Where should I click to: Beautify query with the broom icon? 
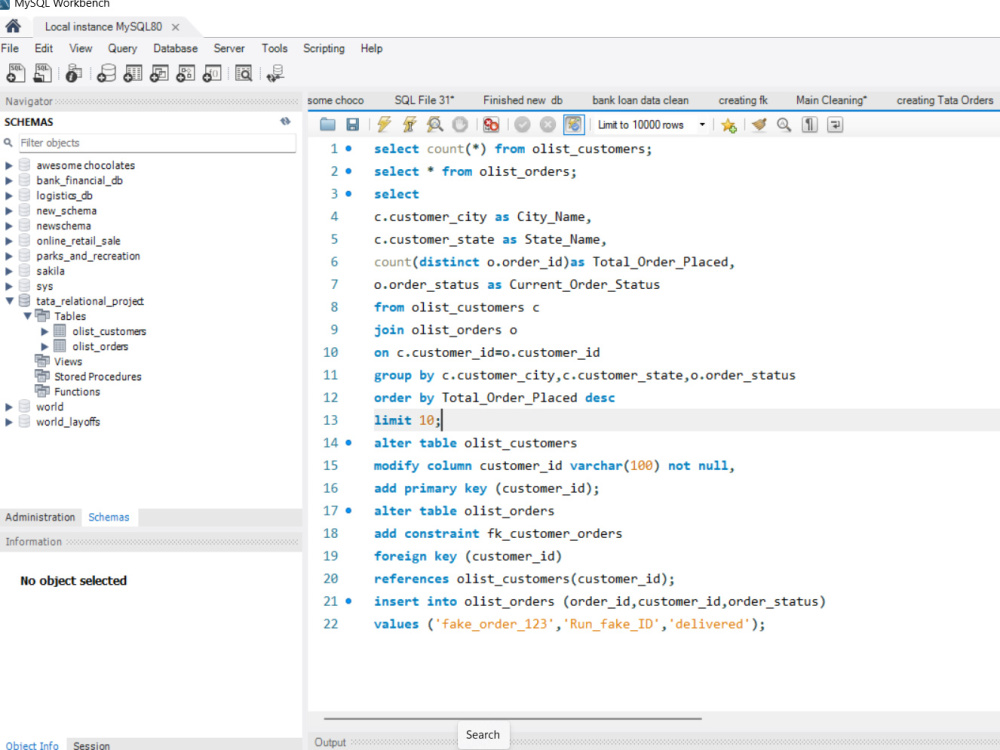pos(759,124)
